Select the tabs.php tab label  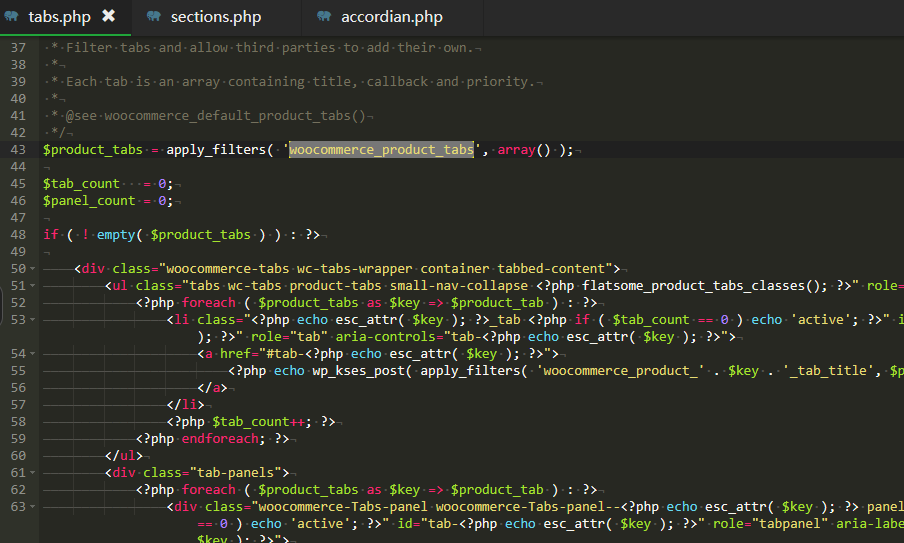[x=61, y=17]
